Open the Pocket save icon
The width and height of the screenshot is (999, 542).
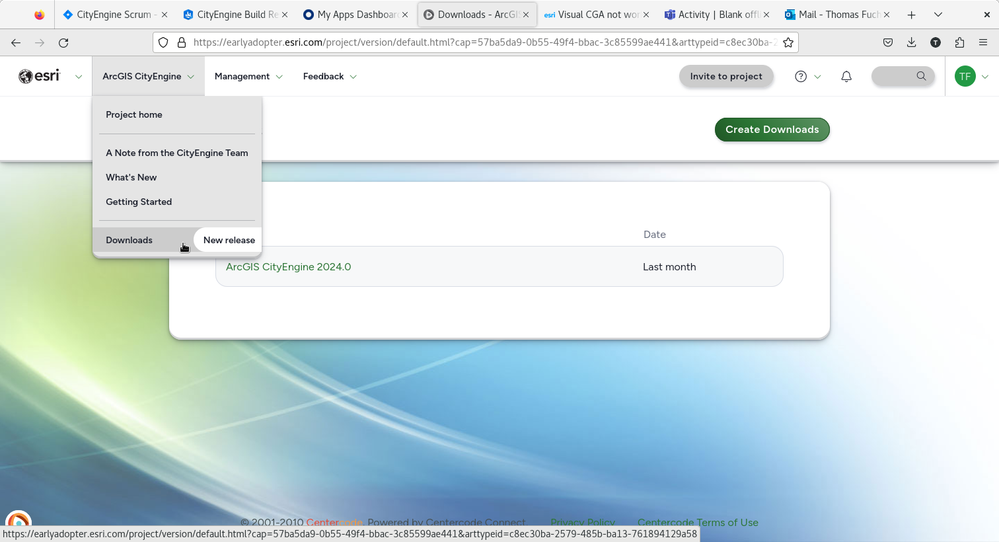[x=888, y=43]
